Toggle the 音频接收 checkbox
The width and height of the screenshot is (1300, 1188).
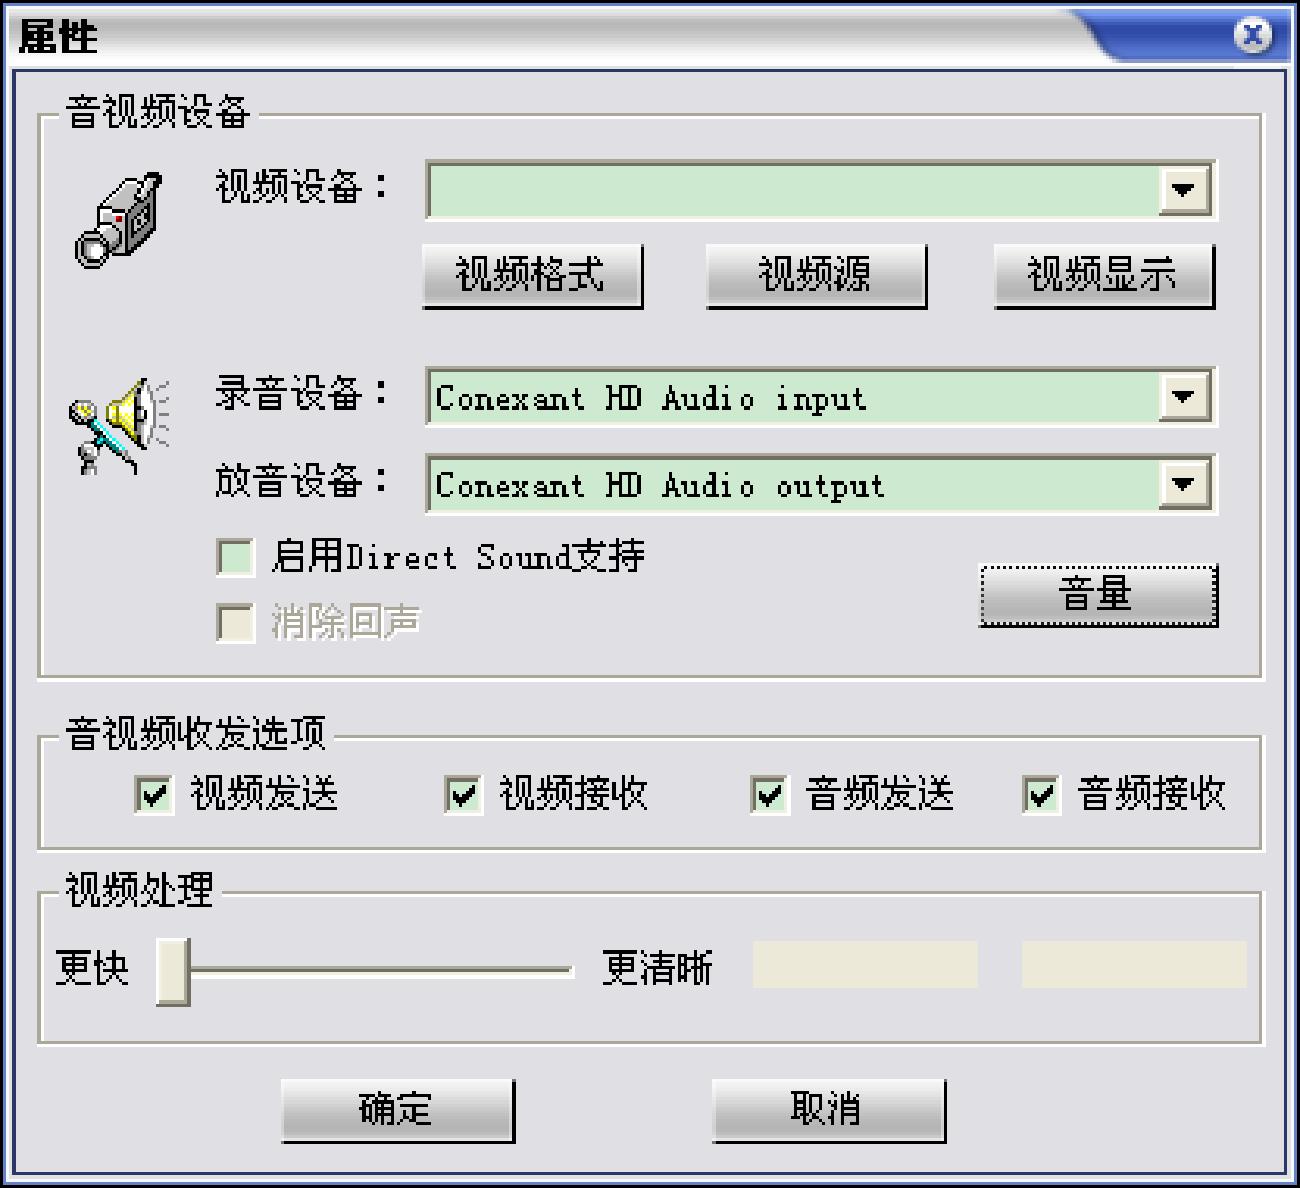1041,794
